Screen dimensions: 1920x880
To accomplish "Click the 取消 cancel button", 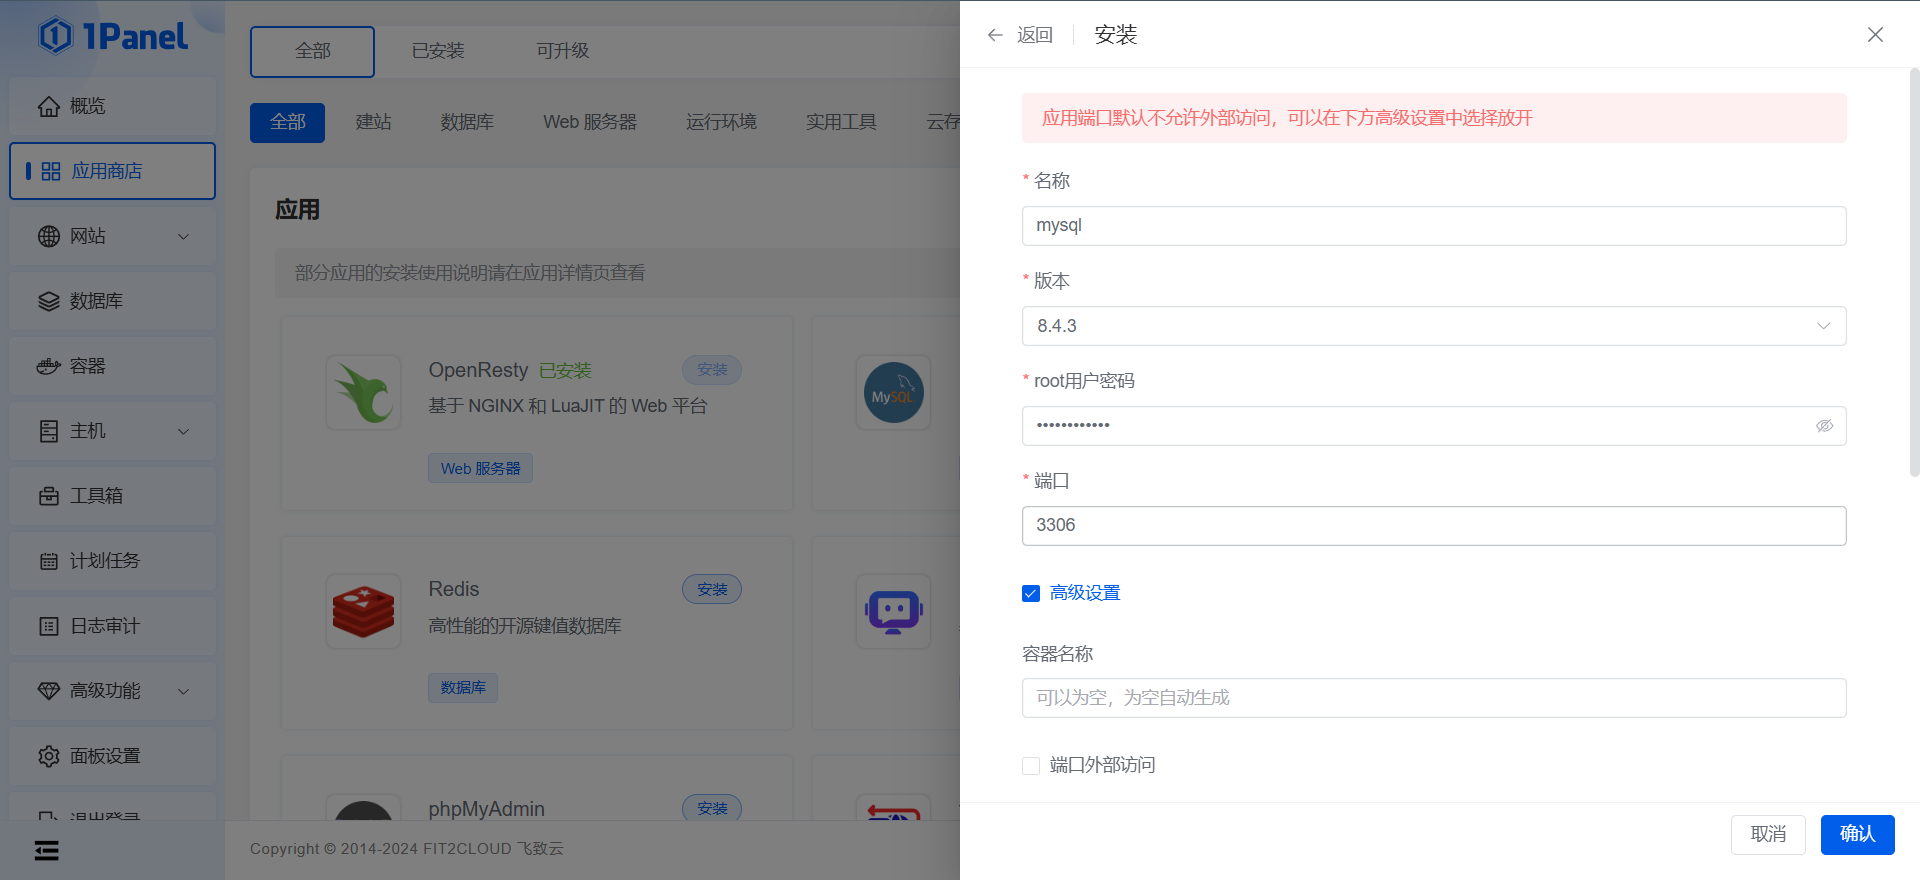I will [1767, 834].
